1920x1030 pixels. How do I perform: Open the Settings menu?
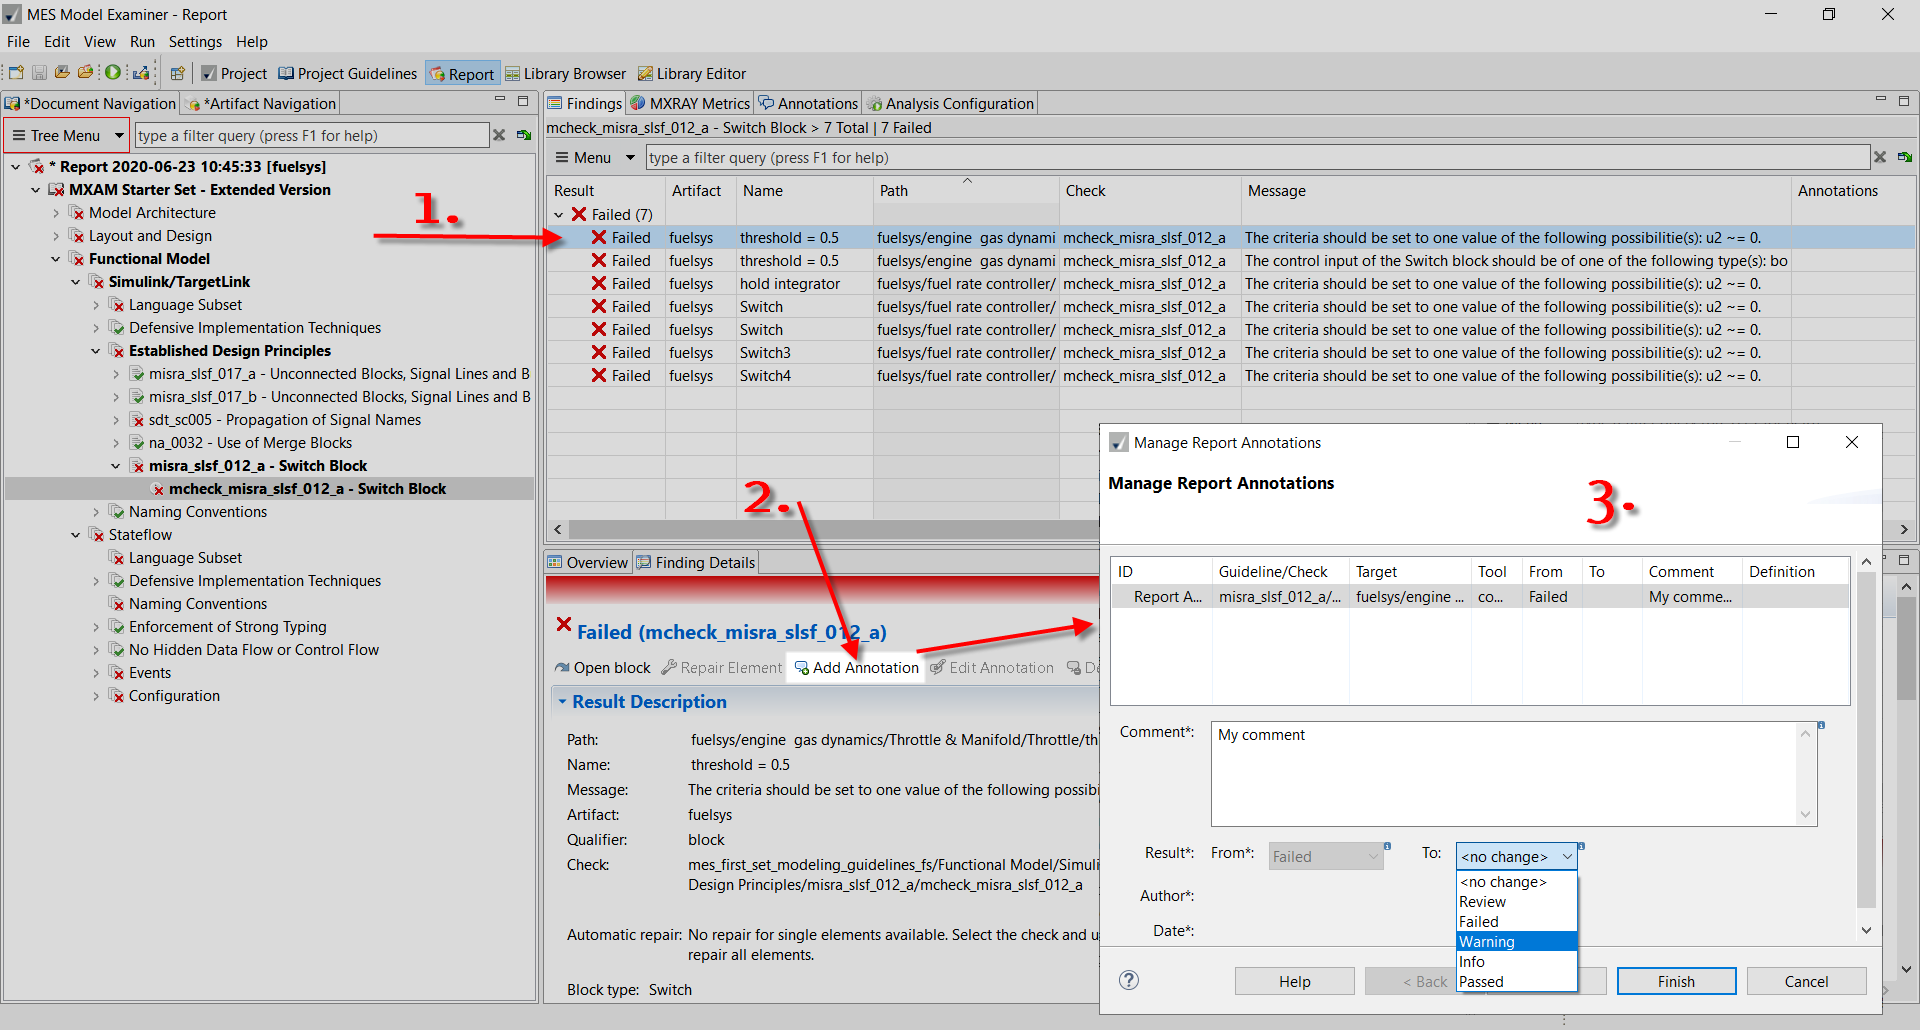point(195,42)
